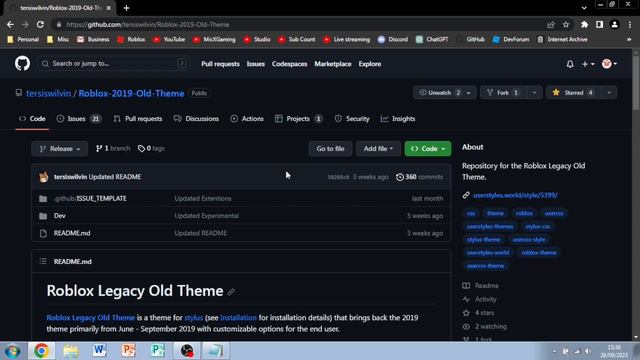Open Explore in the top nav
The image size is (640, 360).
pyautogui.click(x=370, y=64)
